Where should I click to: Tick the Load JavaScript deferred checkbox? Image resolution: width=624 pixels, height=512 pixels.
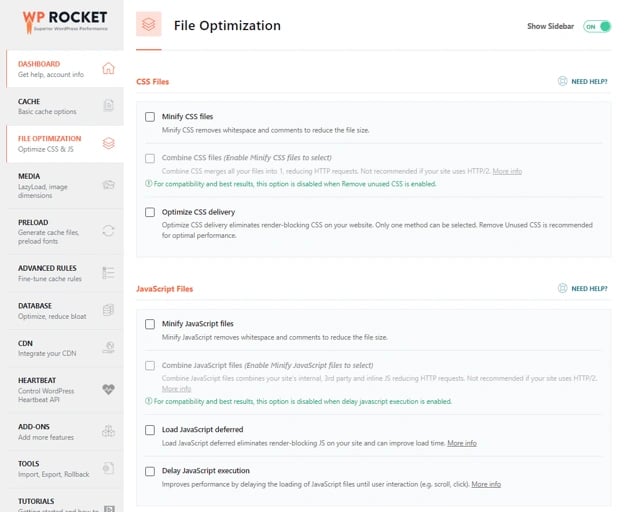[150, 430]
